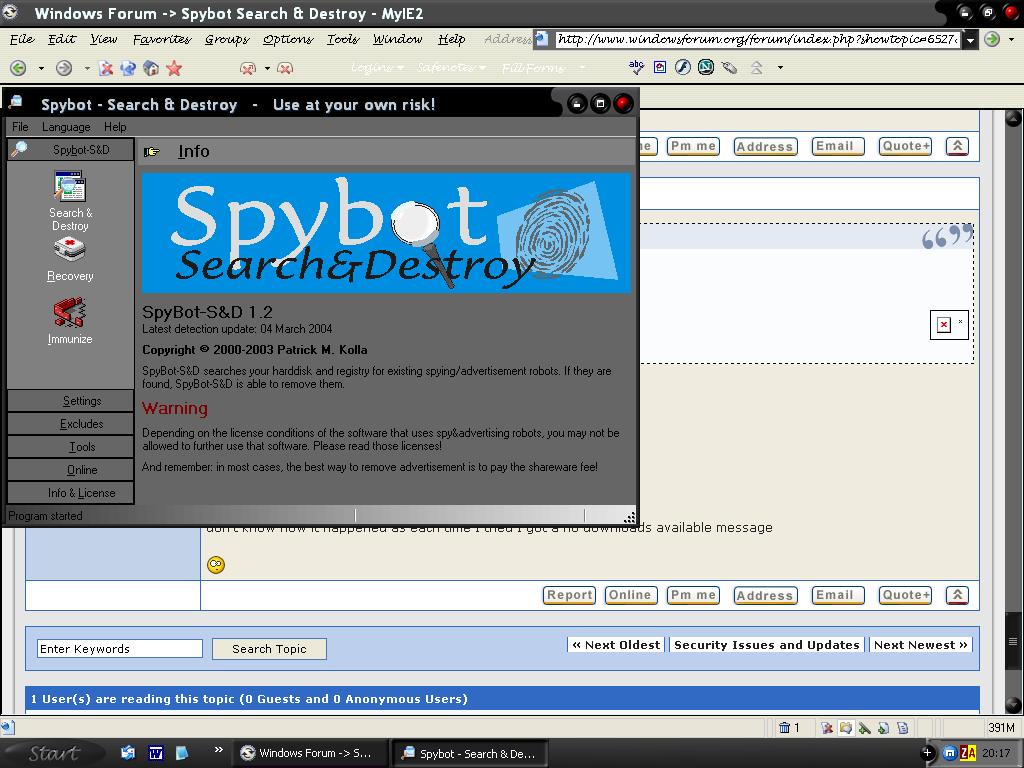Open the address bar URL dropdown
1024x768 pixels.
point(970,39)
